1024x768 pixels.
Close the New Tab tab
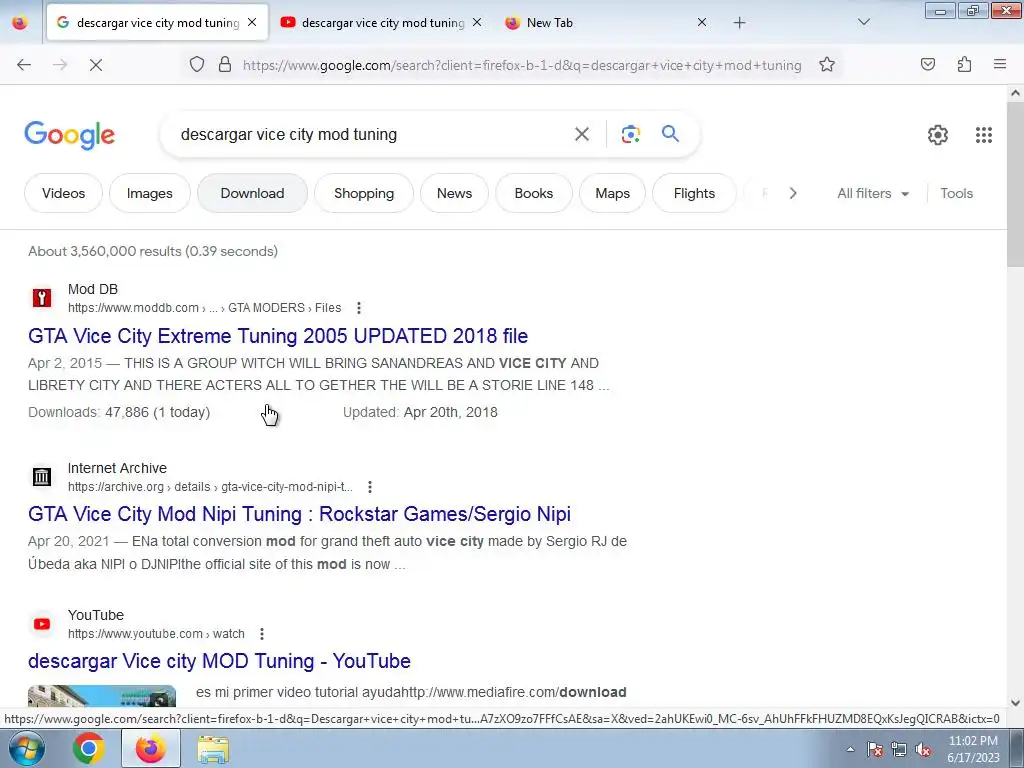click(x=701, y=22)
